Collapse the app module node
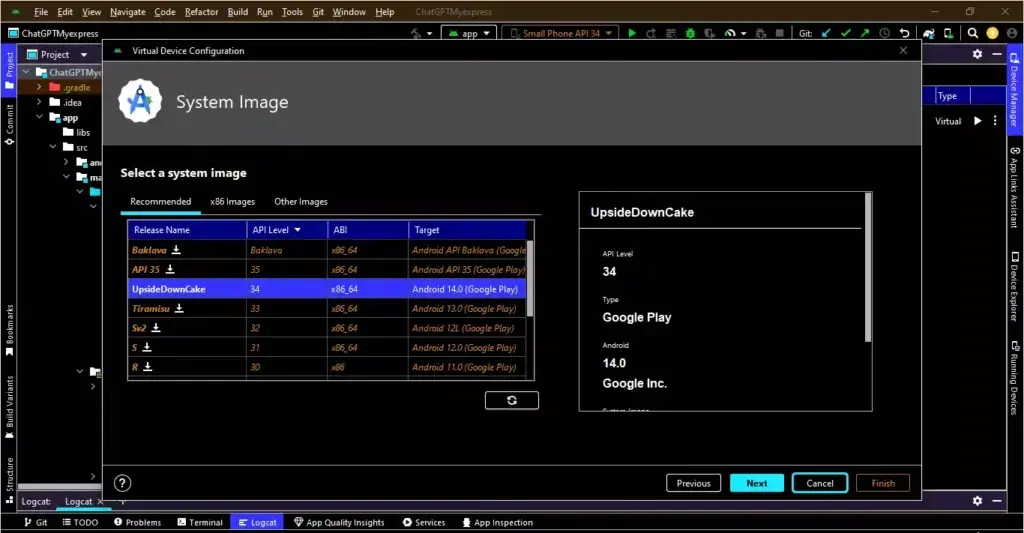The width and height of the screenshot is (1024, 533). coord(39,118)
